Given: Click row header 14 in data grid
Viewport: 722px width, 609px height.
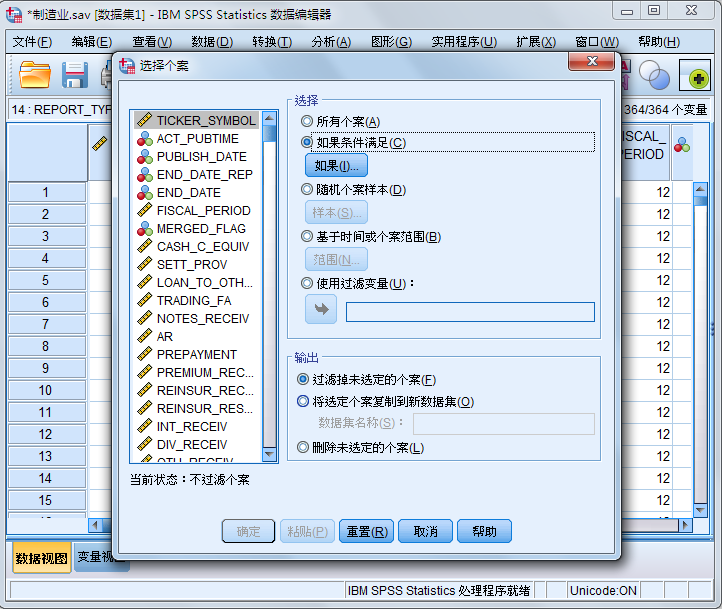Looking at the screenshot, I should click(x=47, y=478).
